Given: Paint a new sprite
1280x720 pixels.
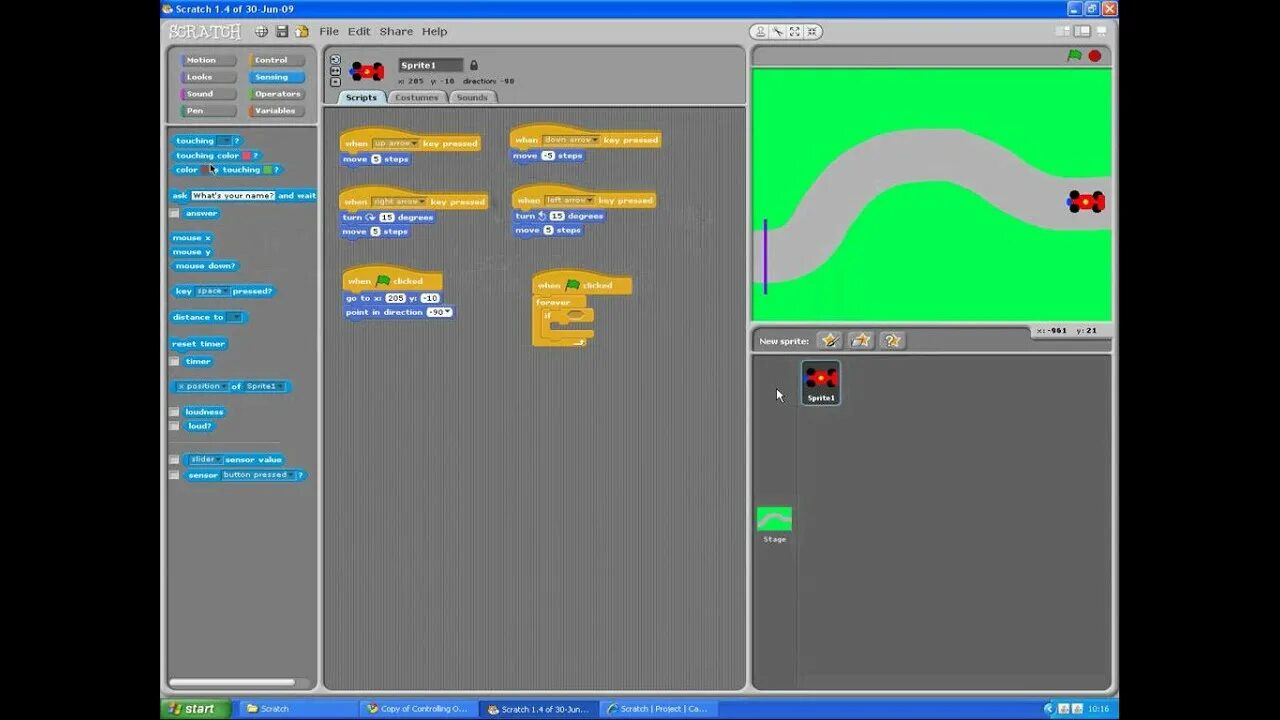Looking at the screenshot, I should [x=829, y=341].
